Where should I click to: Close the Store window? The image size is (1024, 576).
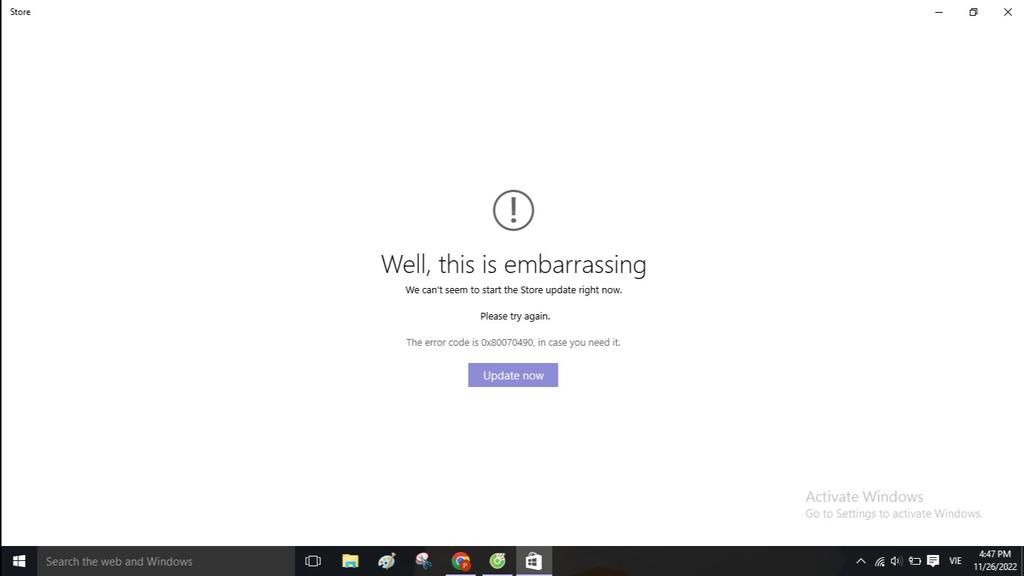(1007, 12)
